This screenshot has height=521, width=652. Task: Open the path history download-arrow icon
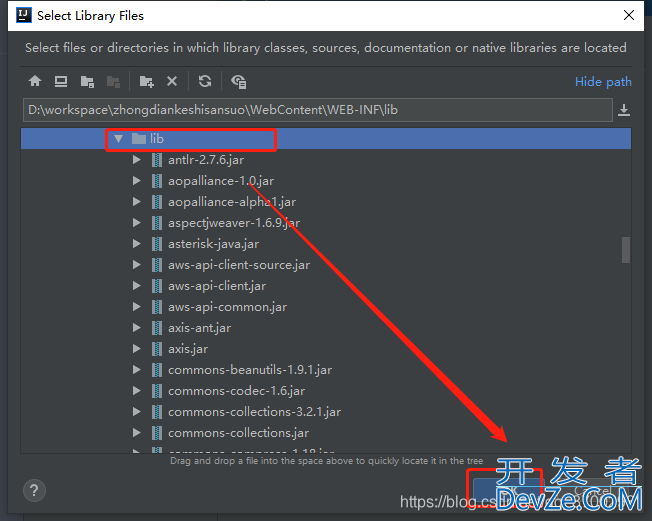pos(624,110)
